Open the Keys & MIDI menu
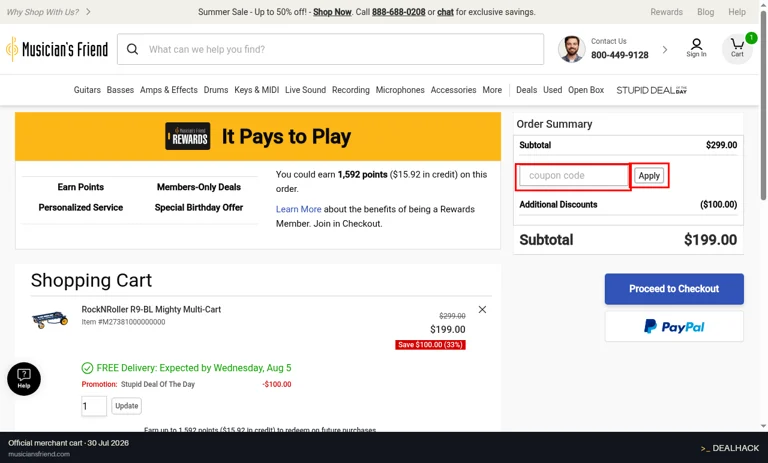Viewport: 768px width, 463px height. (x=257, y=90)
